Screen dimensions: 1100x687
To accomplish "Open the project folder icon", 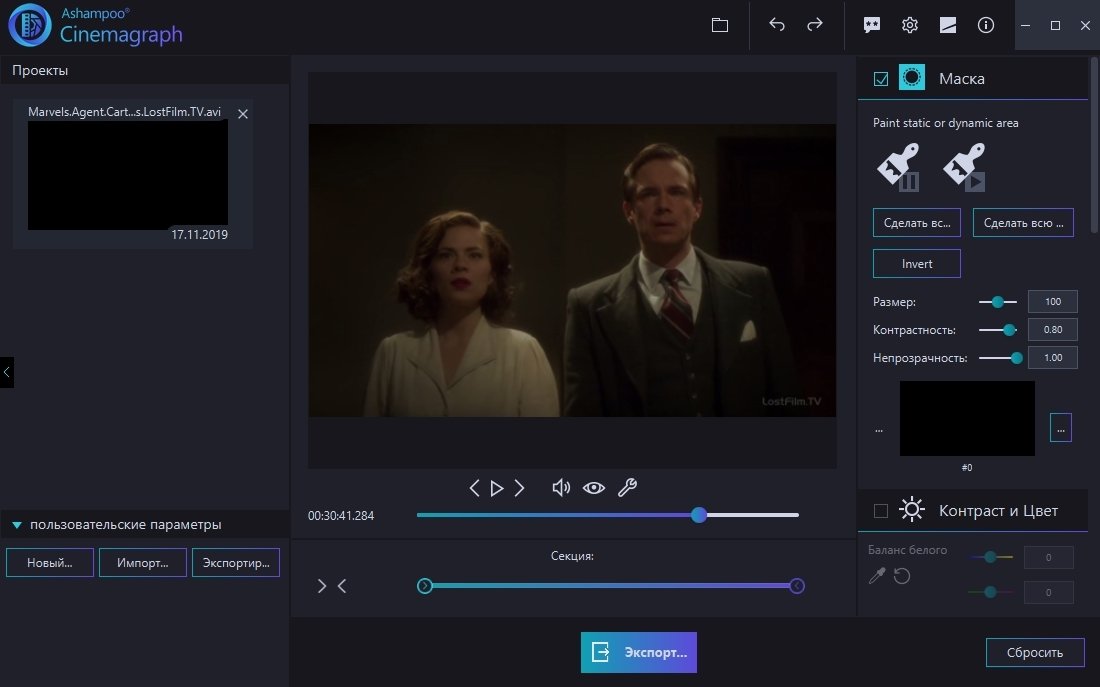I will 720,25.
